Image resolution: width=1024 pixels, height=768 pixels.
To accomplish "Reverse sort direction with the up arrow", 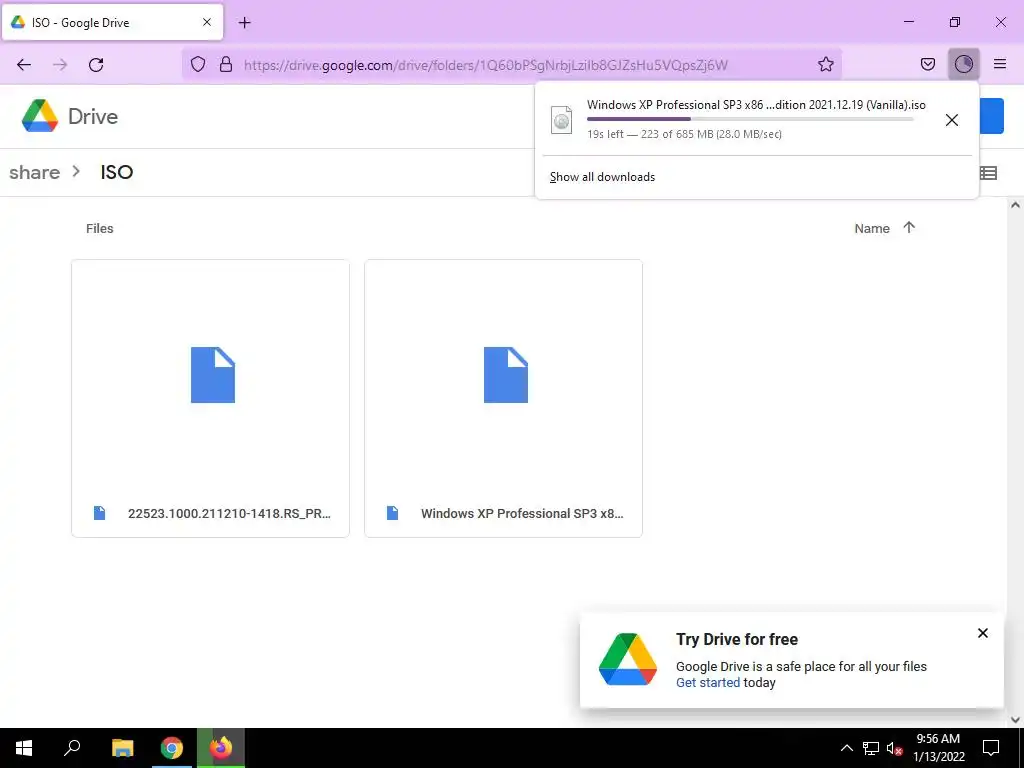I will [909, 227].
